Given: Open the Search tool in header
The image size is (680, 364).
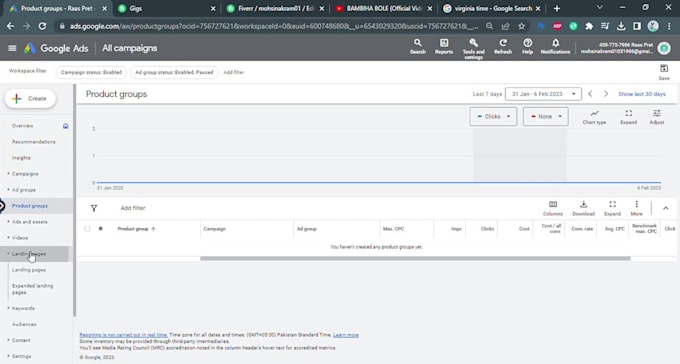Looking at the screenshot, I should (418, 46).
